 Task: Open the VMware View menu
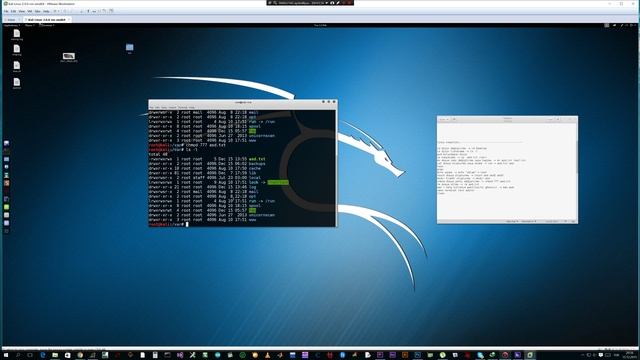(x=22, y=11)
